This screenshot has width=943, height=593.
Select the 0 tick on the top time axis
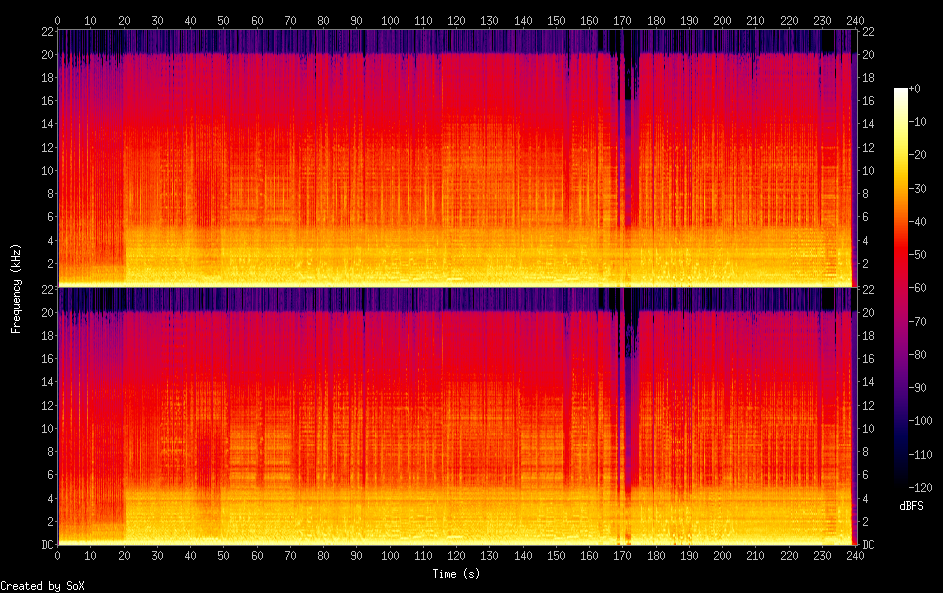click(x=57, y=20)
